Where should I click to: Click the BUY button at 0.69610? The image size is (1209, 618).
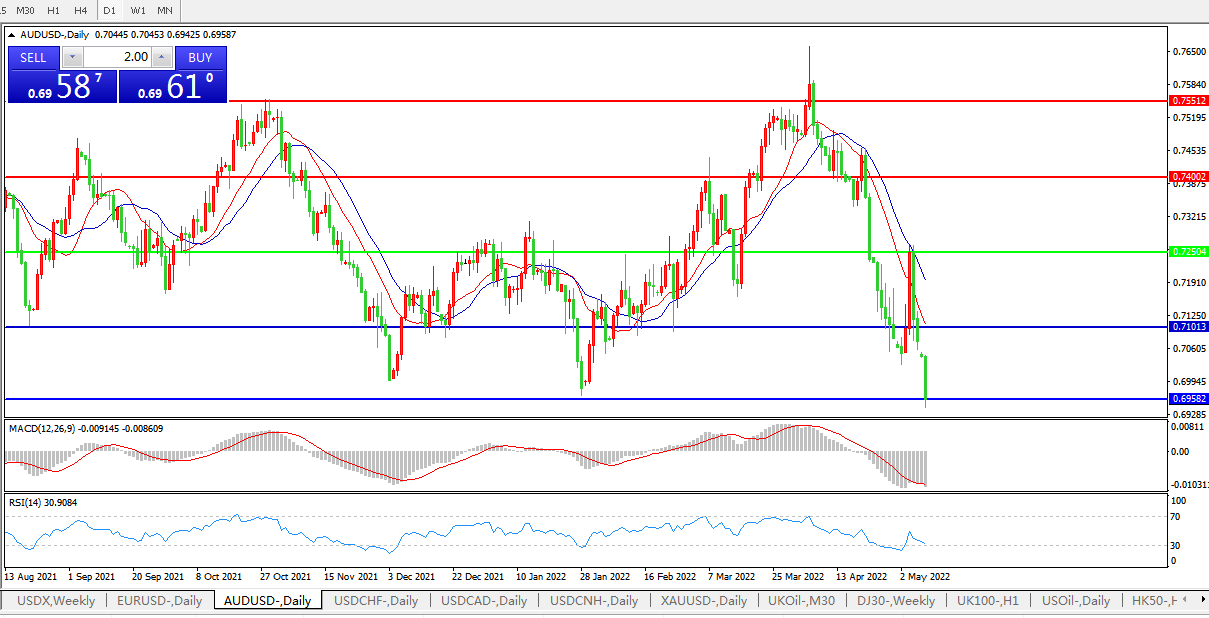pos(200,58)
